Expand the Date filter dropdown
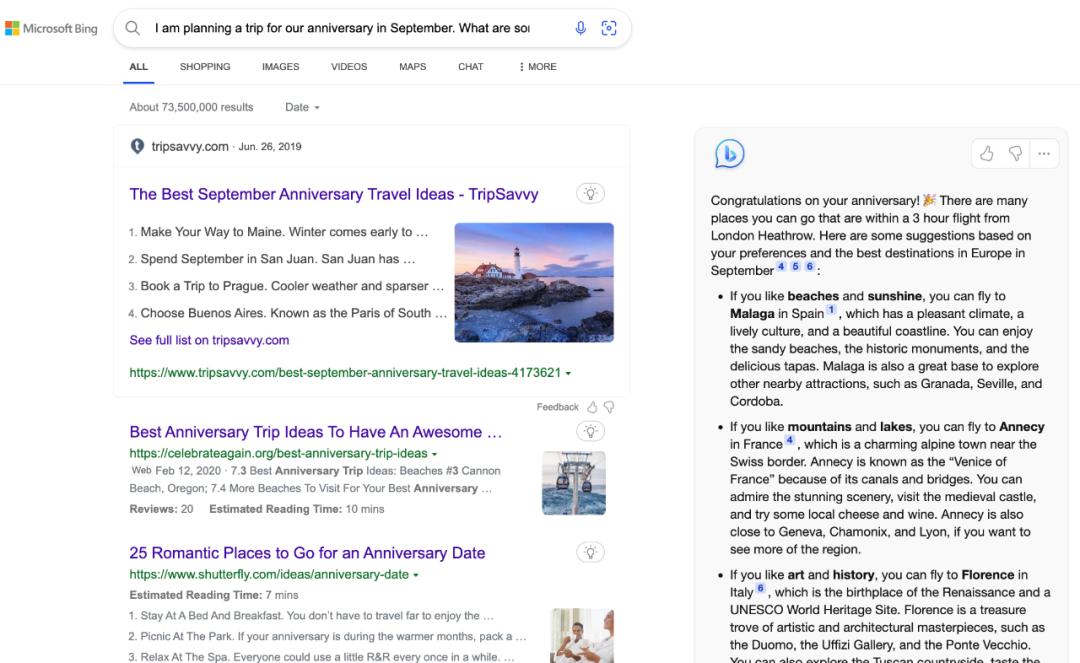Viewport: 1080px width, 663px height. coord(302,107)
